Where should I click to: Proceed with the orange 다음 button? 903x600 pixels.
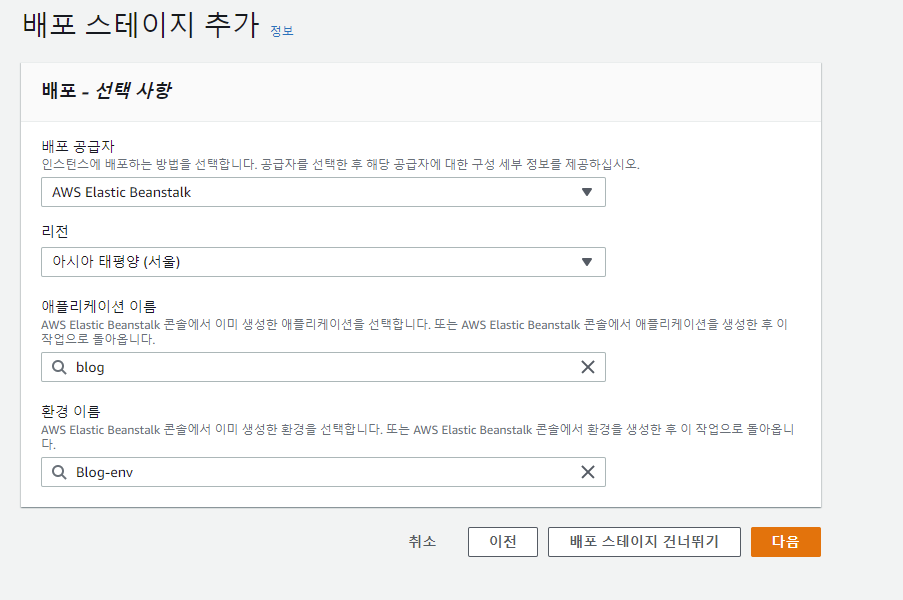click(786, 542)
